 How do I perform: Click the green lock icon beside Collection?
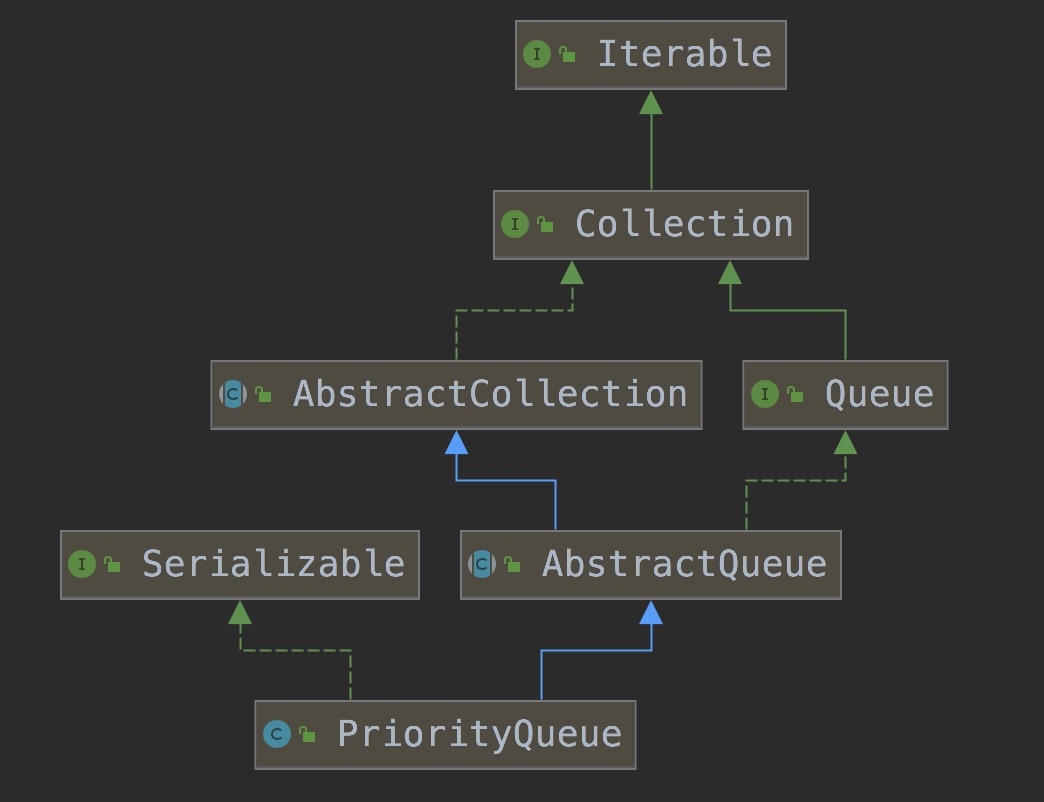pos(546,225)
